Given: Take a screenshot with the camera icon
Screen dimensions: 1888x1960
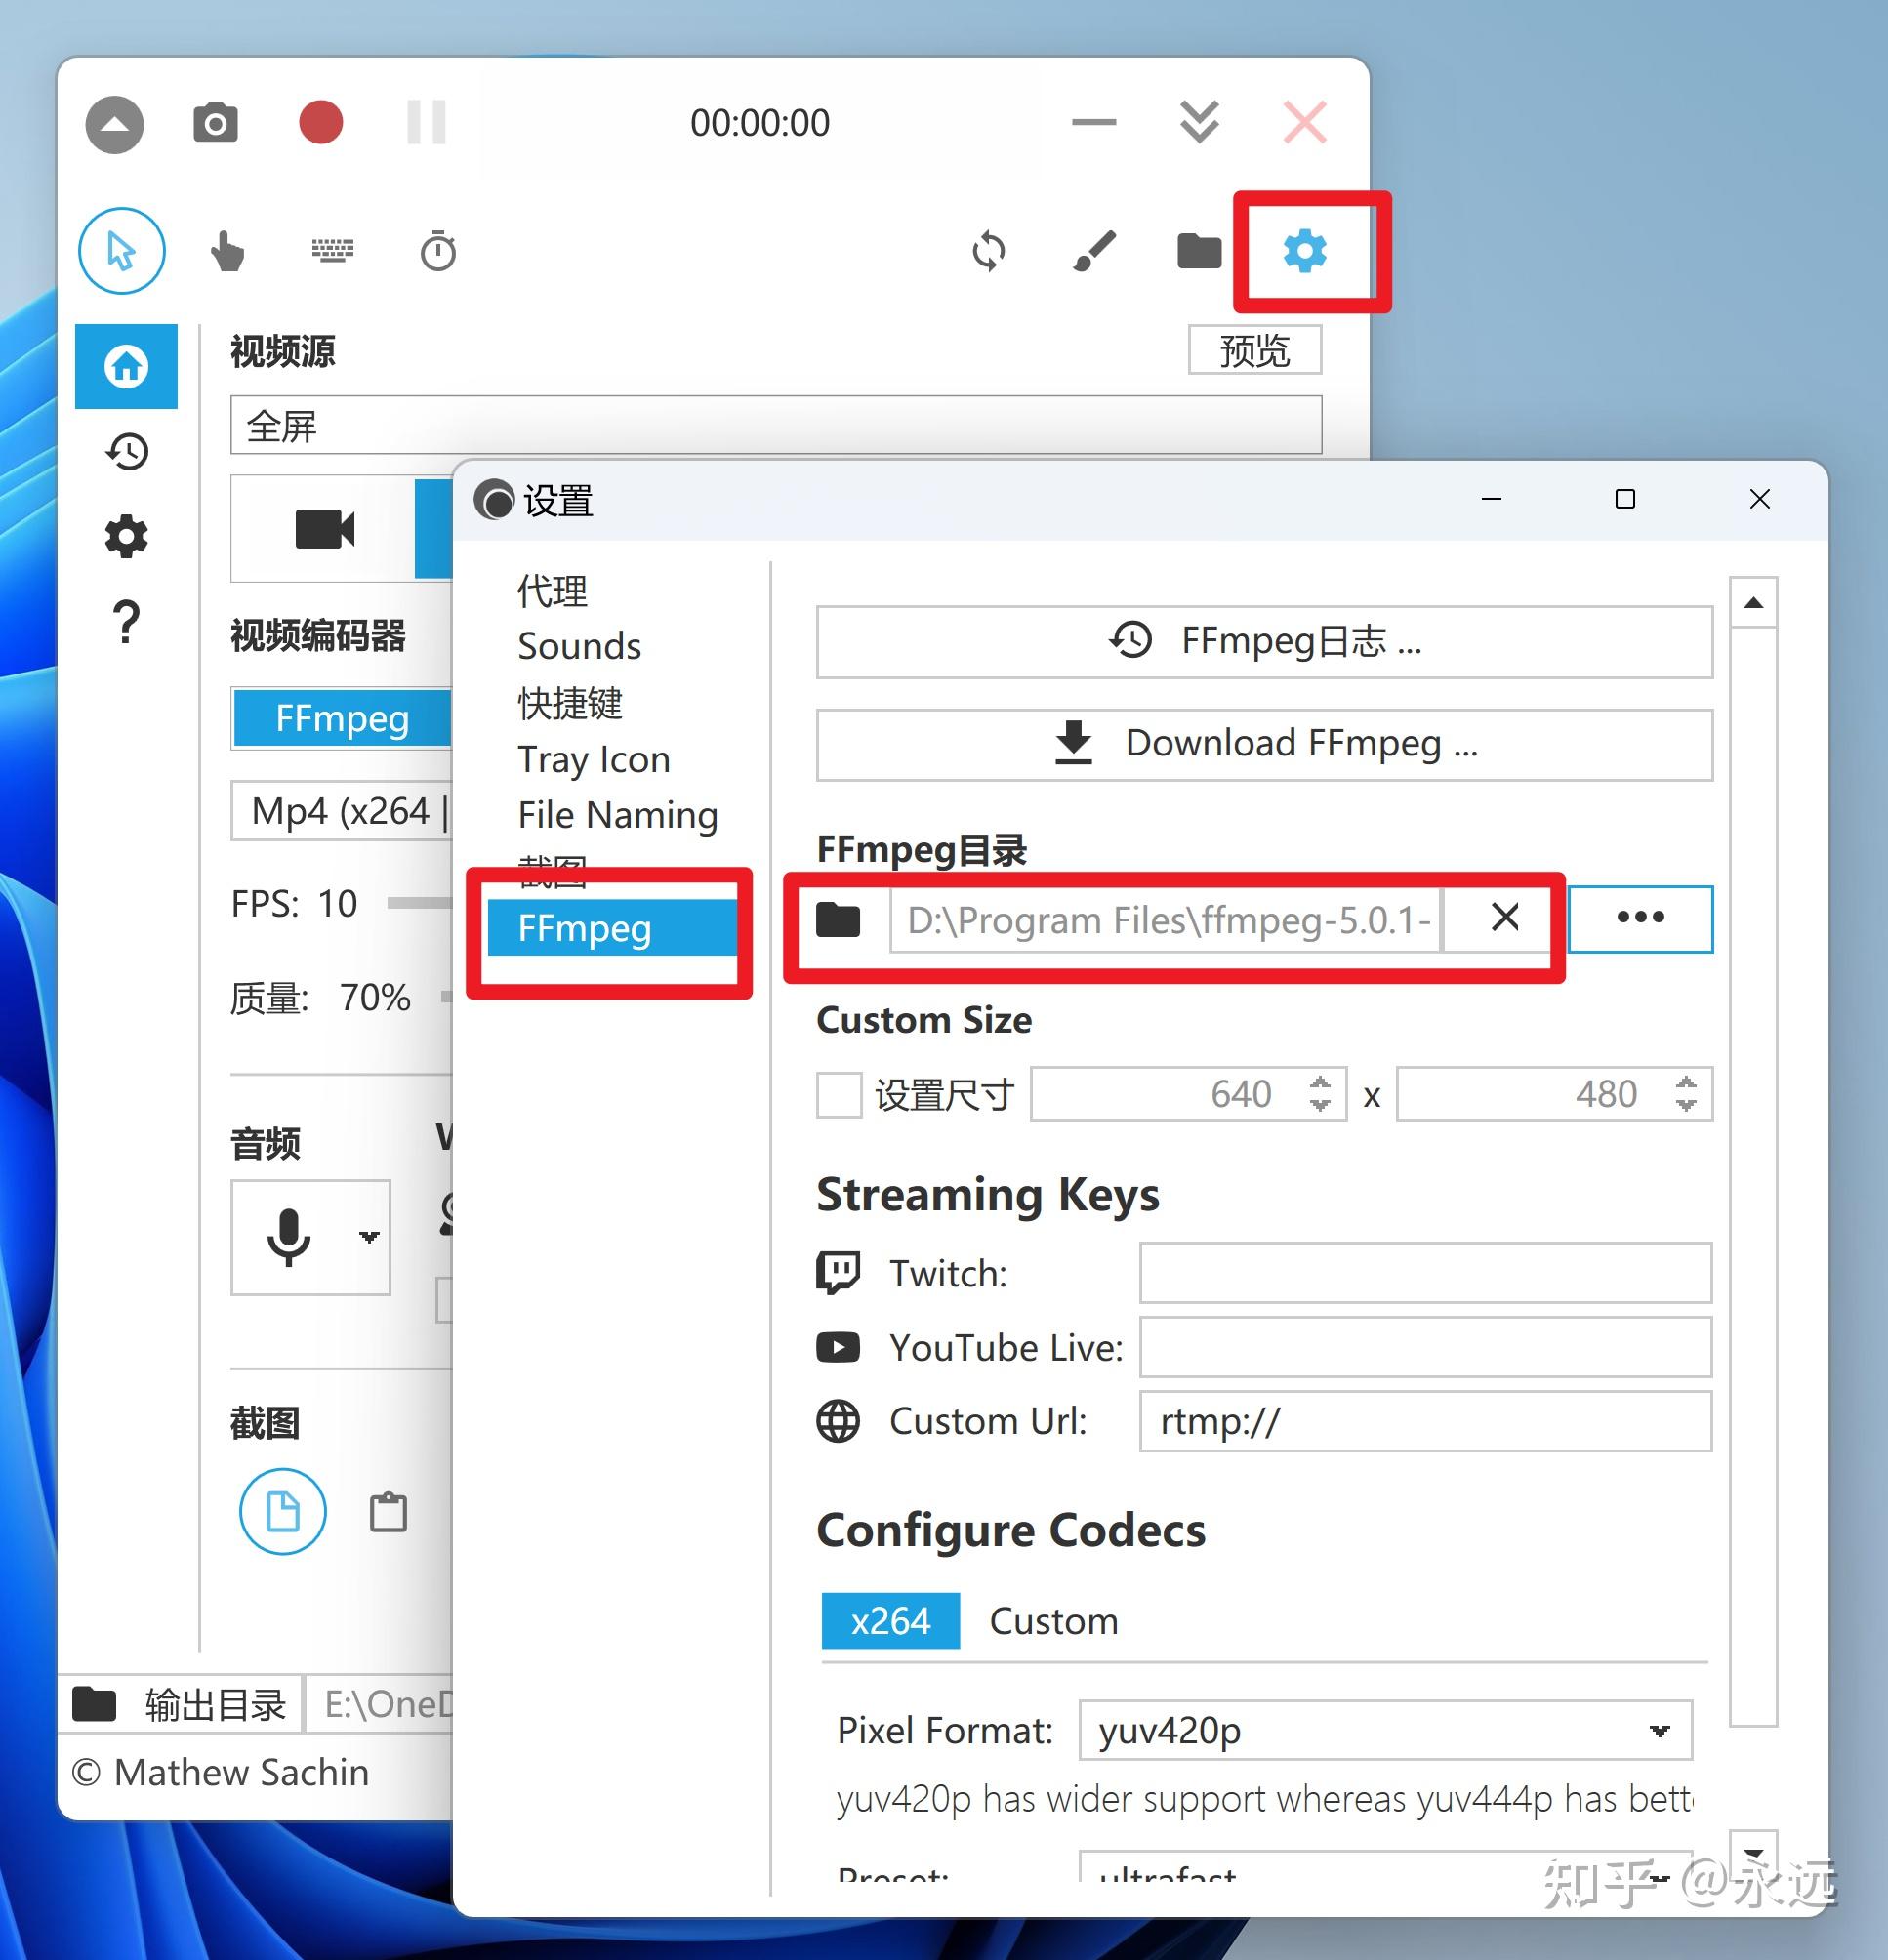Looking at the screenshot, I should (x=215, y=123).
